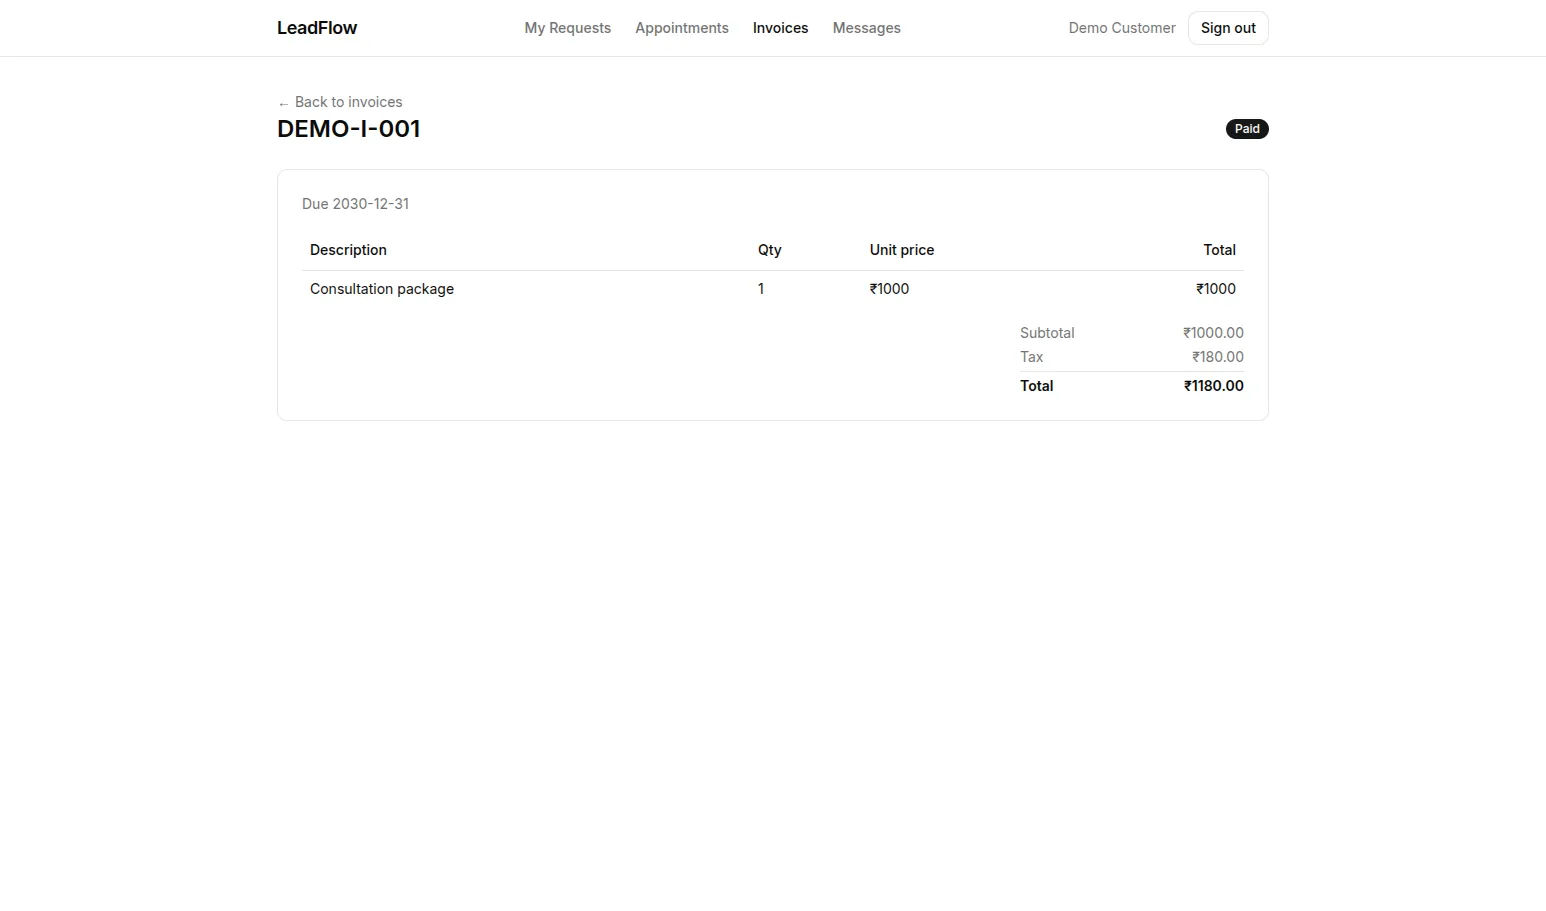
Task: Select the Due 2030-12-31 date text
Action: click(x=355, y=204)
